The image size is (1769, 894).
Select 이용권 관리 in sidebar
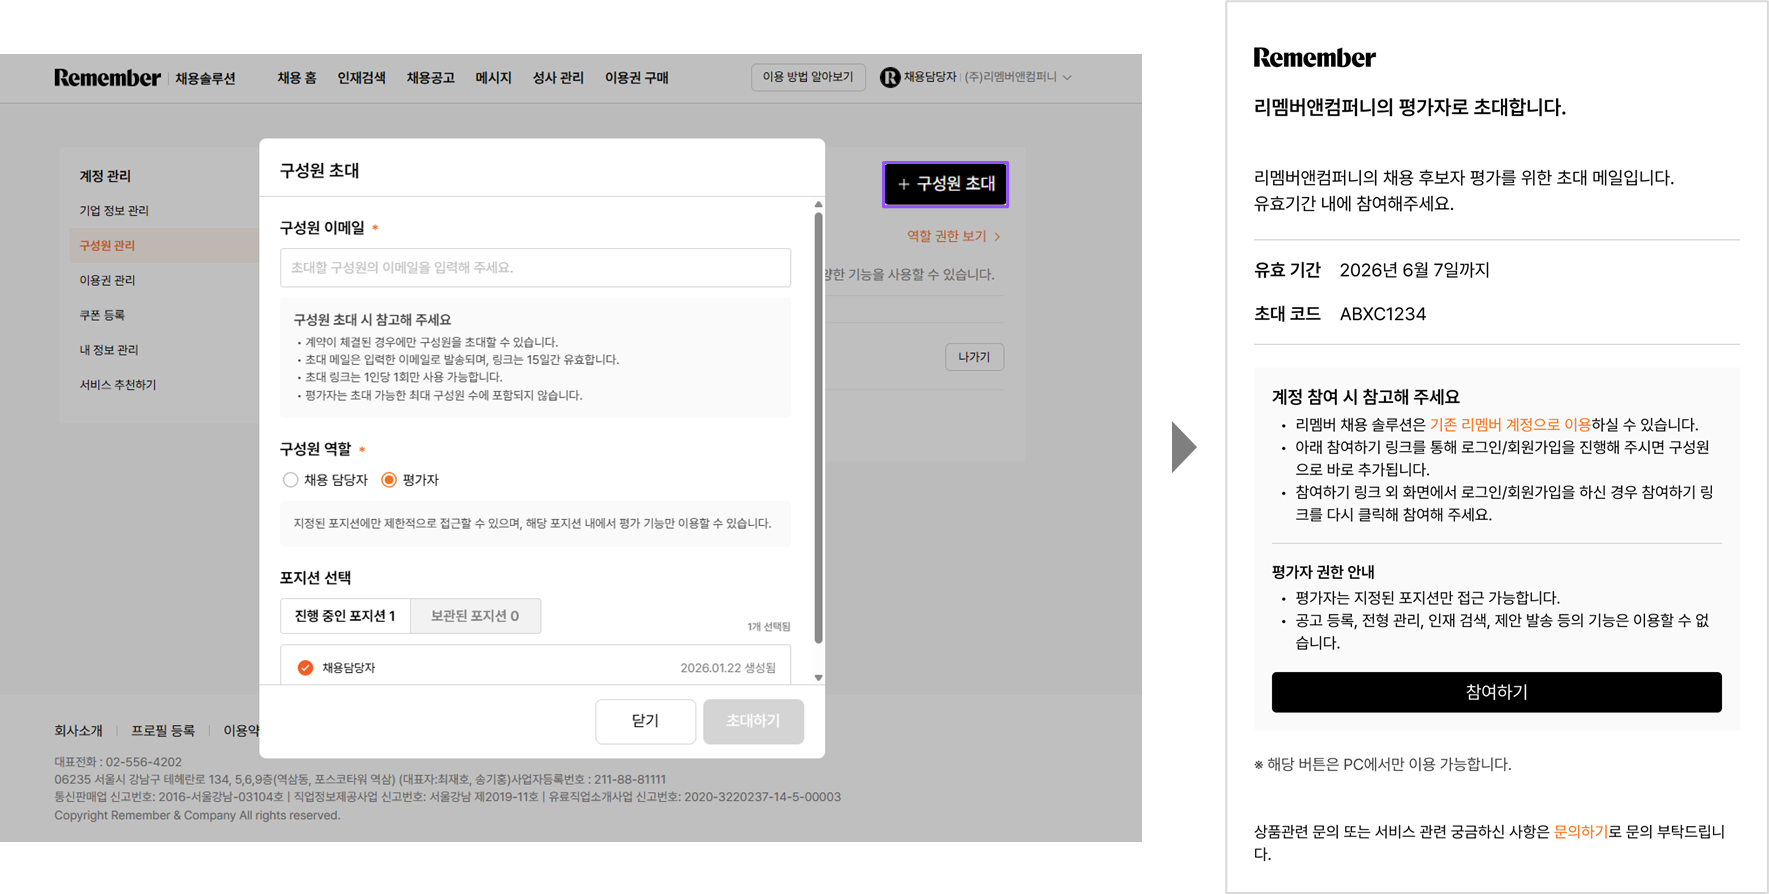point(107,280)
